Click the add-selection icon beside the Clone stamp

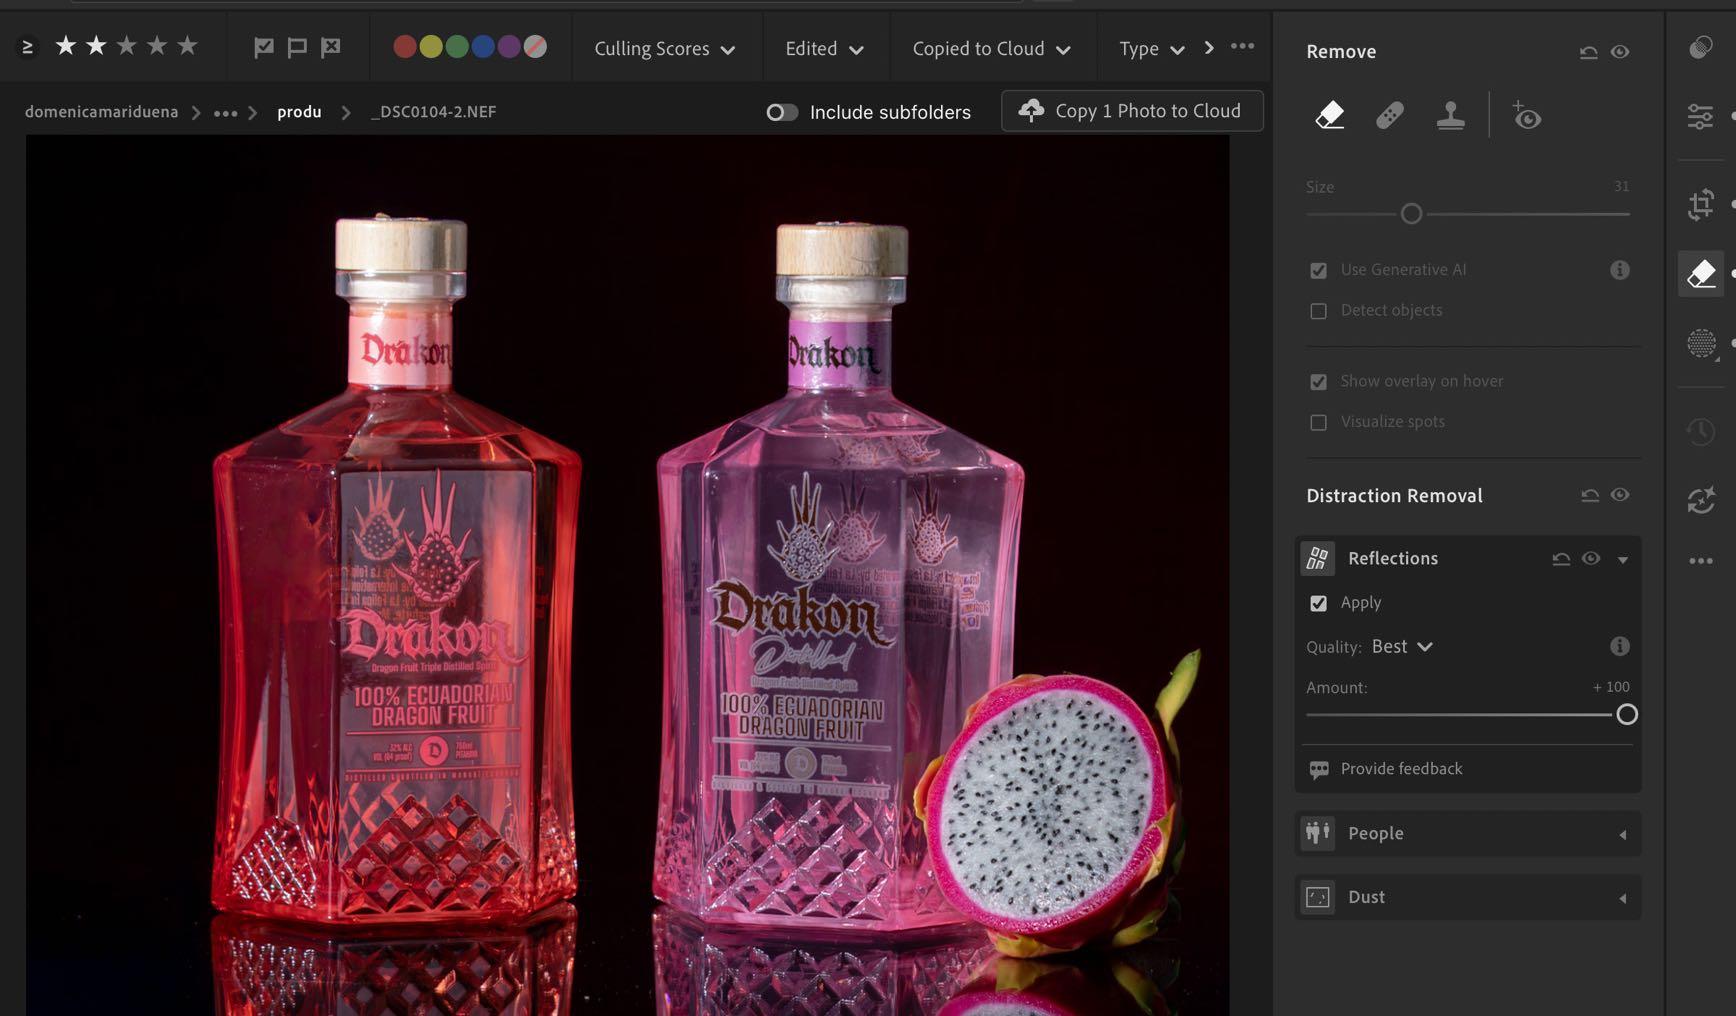[1526, 116]
